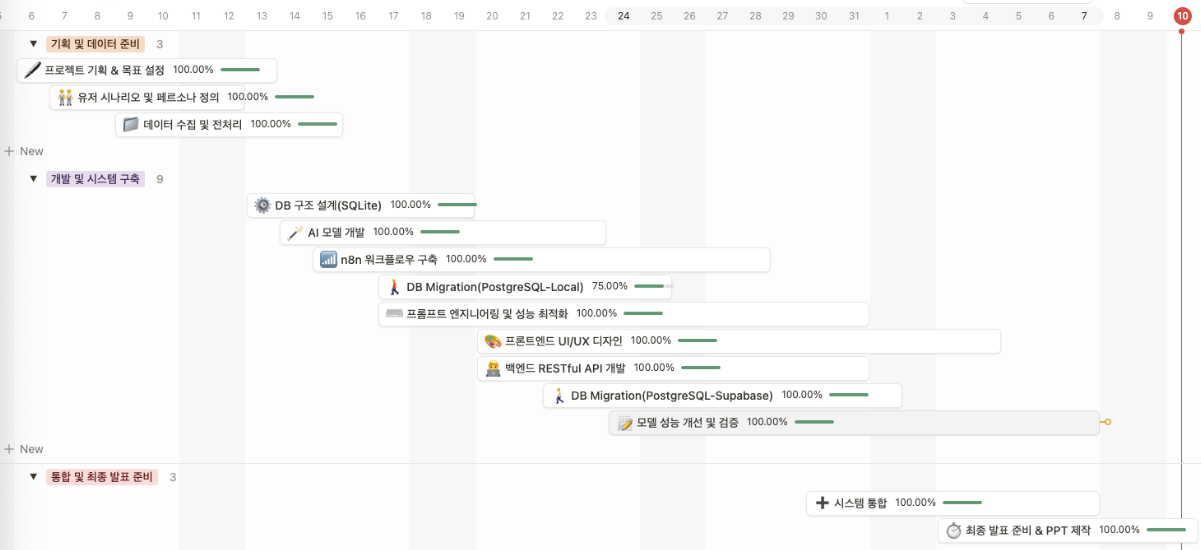Image resolution: width=1201 pixels, height=550 pixels.
Task: Collapse the 개발 및 시스템 구축 group
Action: tap(33, 179)
